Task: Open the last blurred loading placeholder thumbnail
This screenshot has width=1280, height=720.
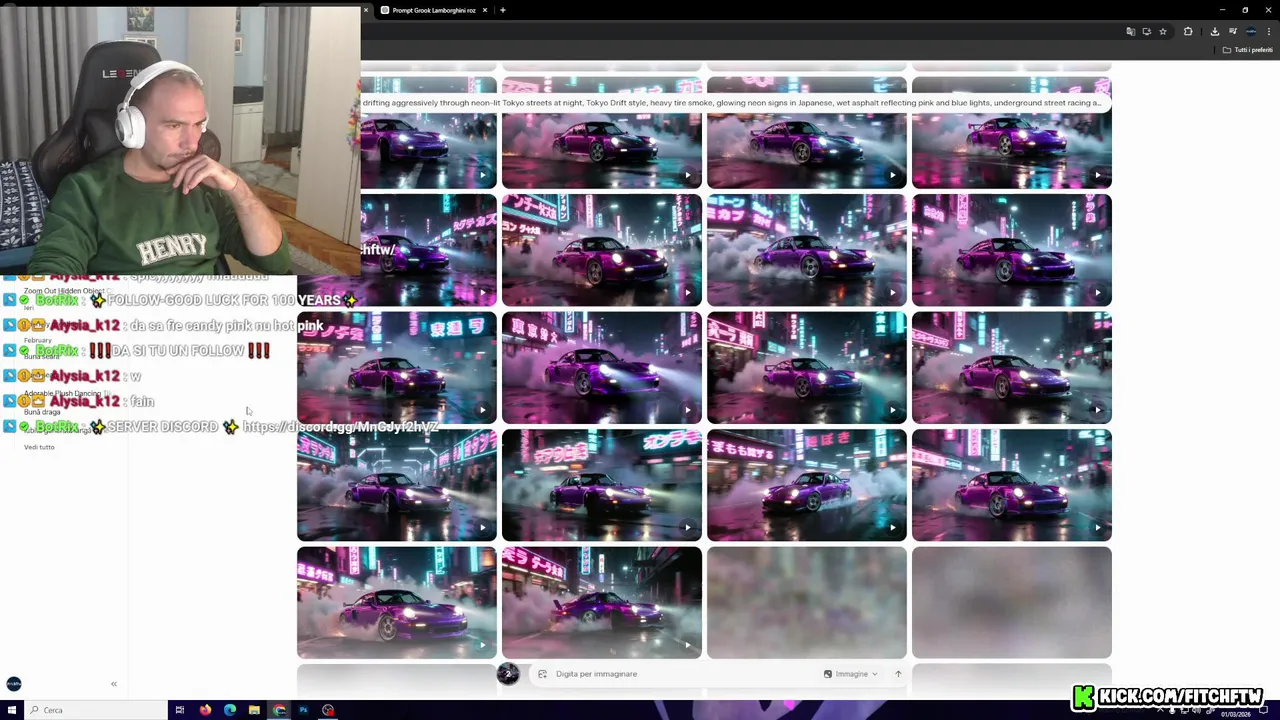Action: pos(1011,602)
